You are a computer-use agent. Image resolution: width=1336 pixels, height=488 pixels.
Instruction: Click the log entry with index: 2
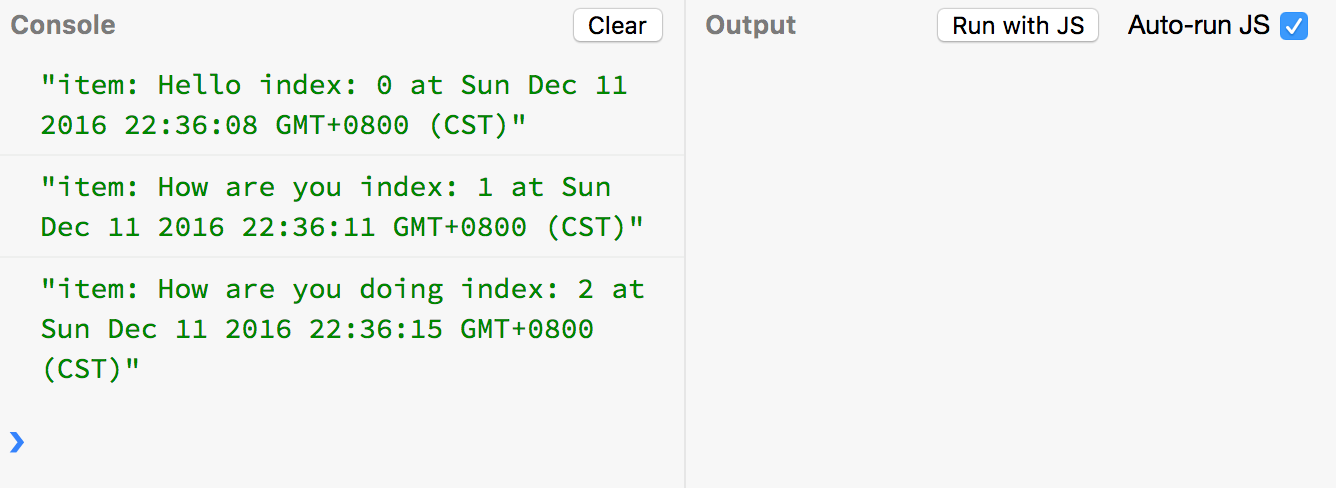click(x=342, y=329)
